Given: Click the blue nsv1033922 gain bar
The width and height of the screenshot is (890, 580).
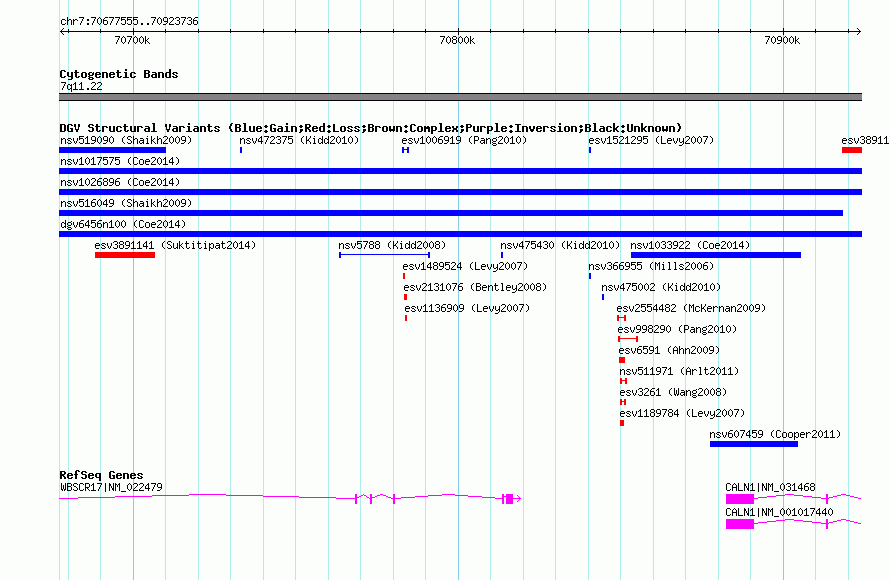Looking at the screenshot, I should point(716,255).
